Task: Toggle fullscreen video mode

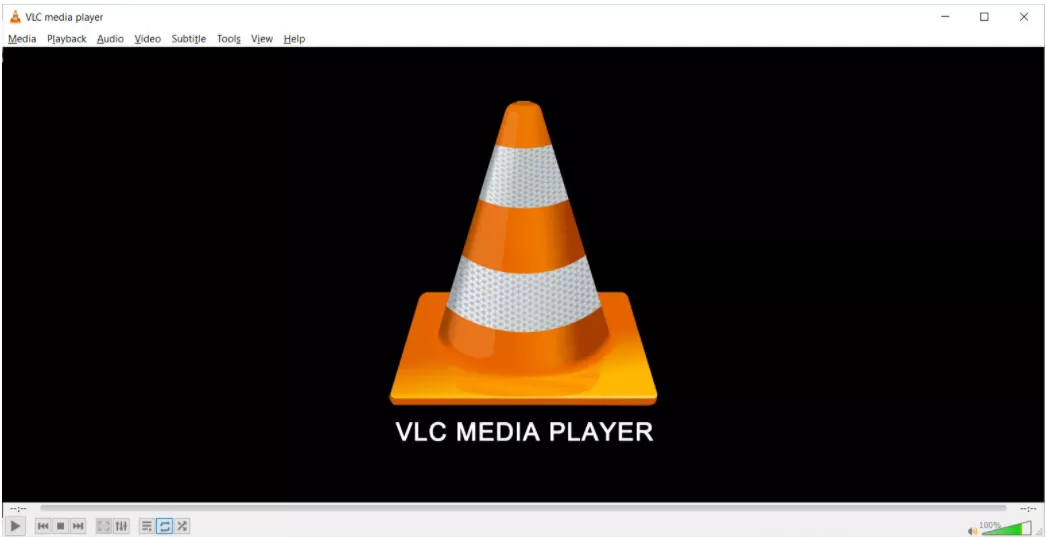Action: 104,526
